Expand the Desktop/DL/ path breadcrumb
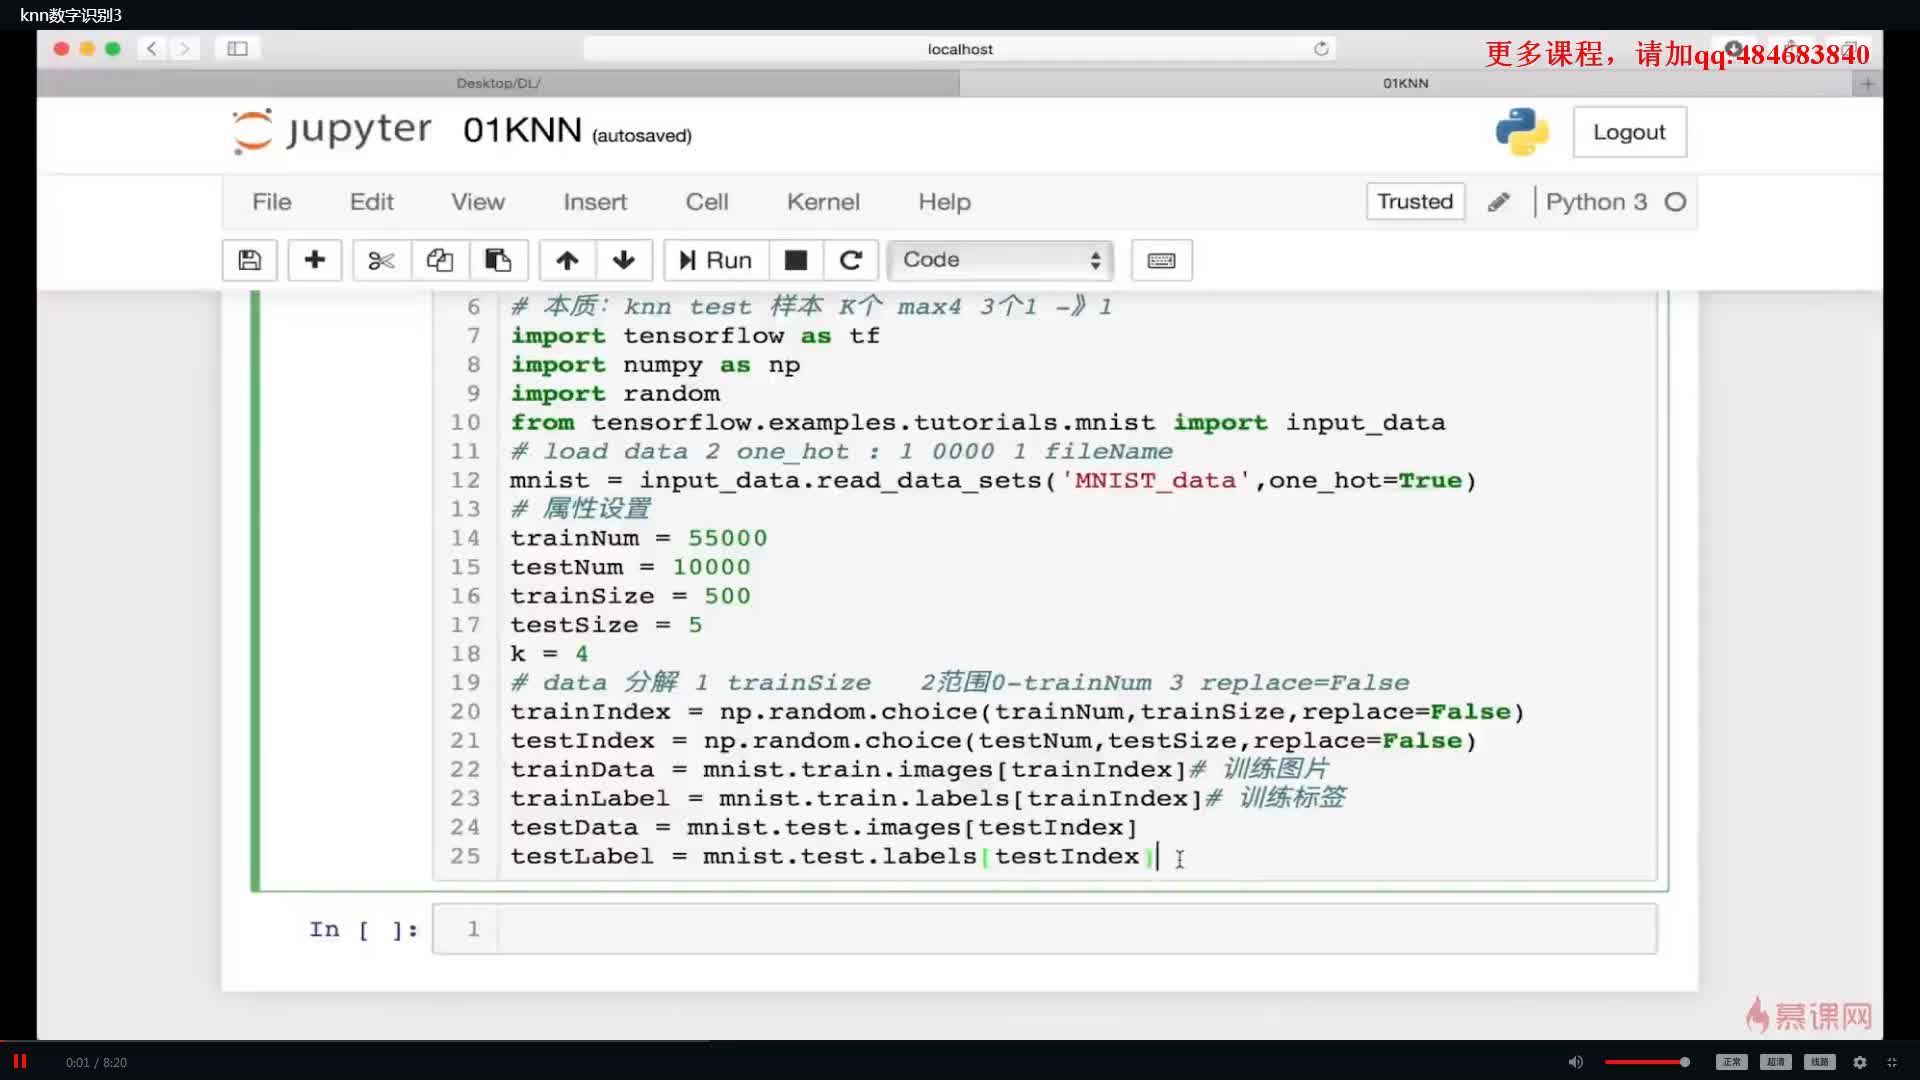The width and height of the screenshot is (1920, 1080). [498, 82]
